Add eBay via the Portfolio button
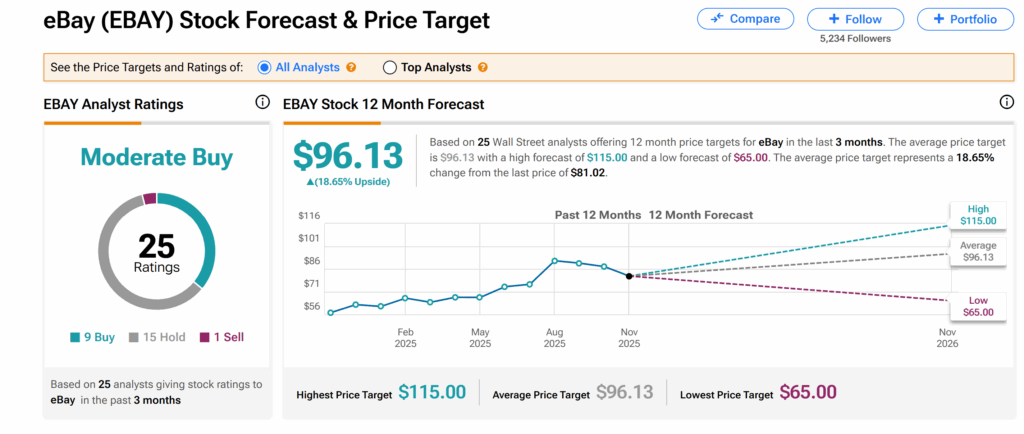The image size is (1024, 434). coord(964,19)
